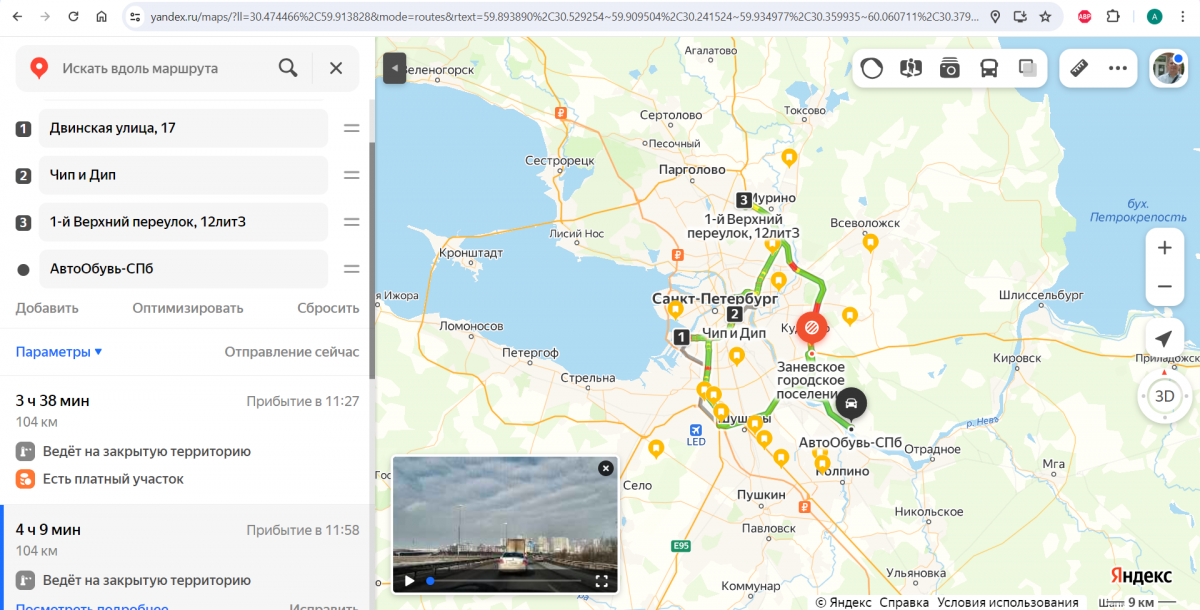Open the Chrome three-dot menu
Viewport: 1200px width, 610px height.
tap(1183, 17)
